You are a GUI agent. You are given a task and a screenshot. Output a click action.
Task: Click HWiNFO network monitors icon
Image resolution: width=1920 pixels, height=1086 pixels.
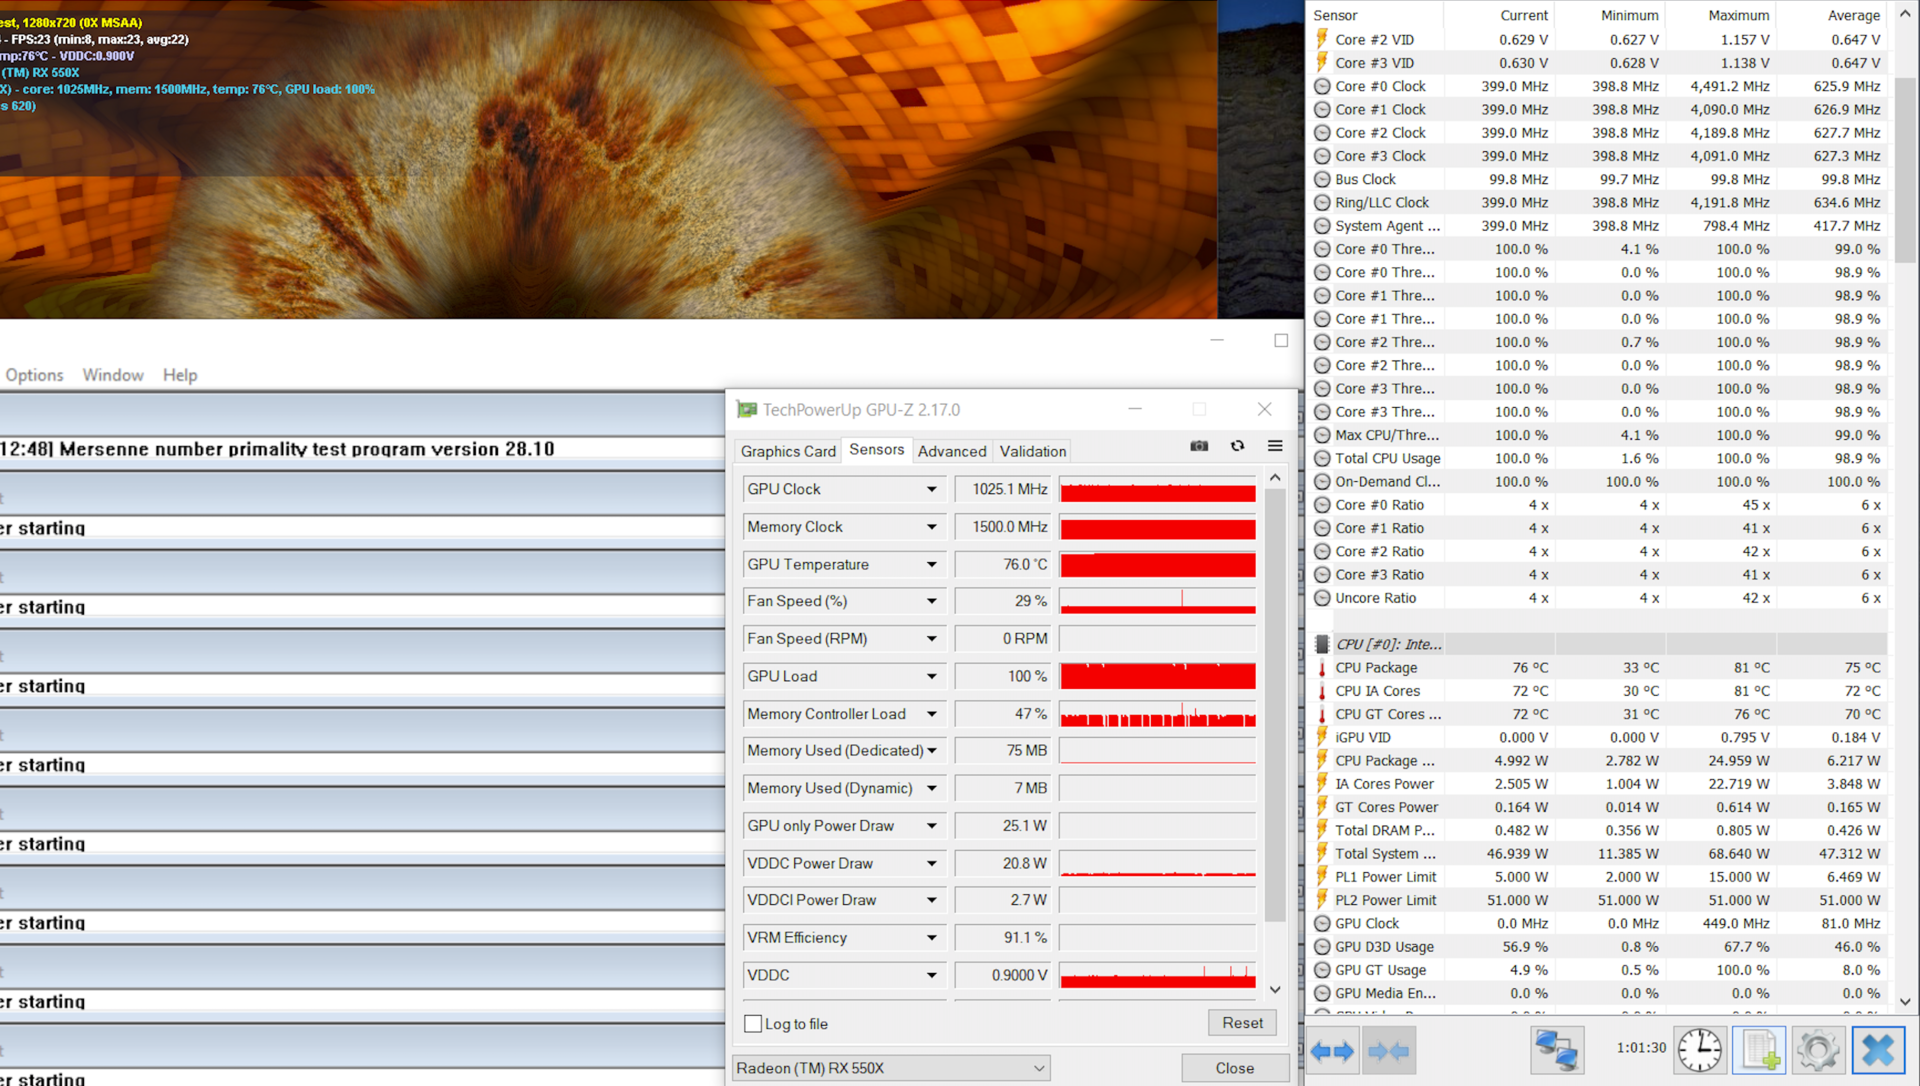click(x=1557, y=1051)
